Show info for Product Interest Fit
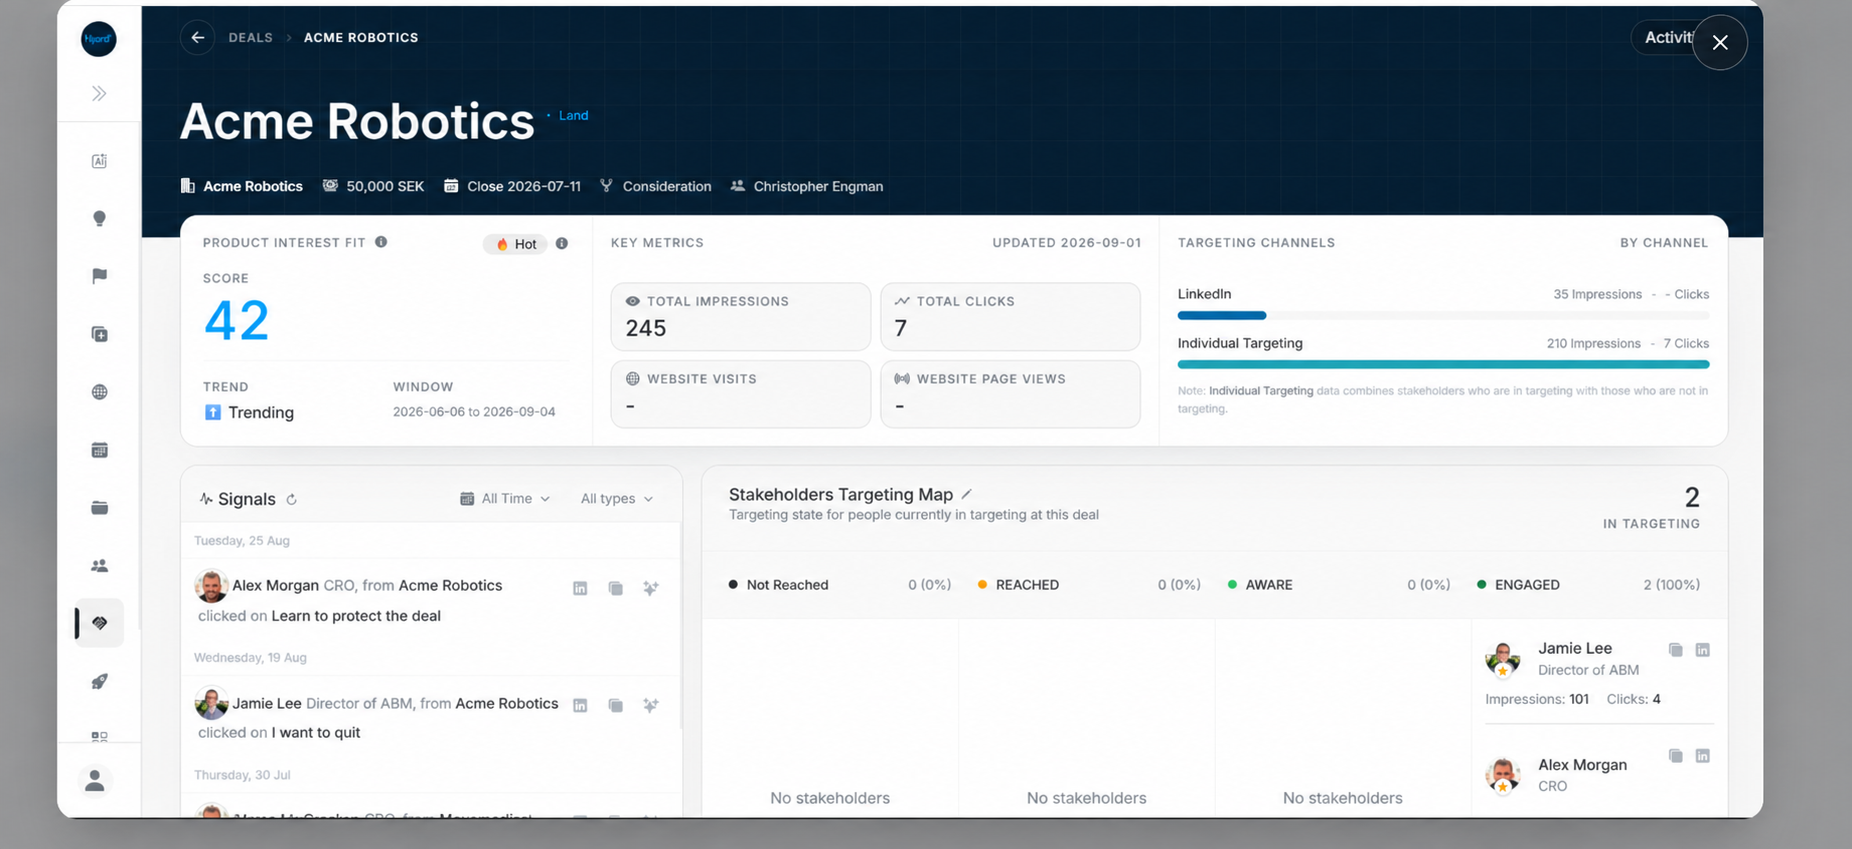The height and width of the screenshot is (849, 1852). pos(381,242)
